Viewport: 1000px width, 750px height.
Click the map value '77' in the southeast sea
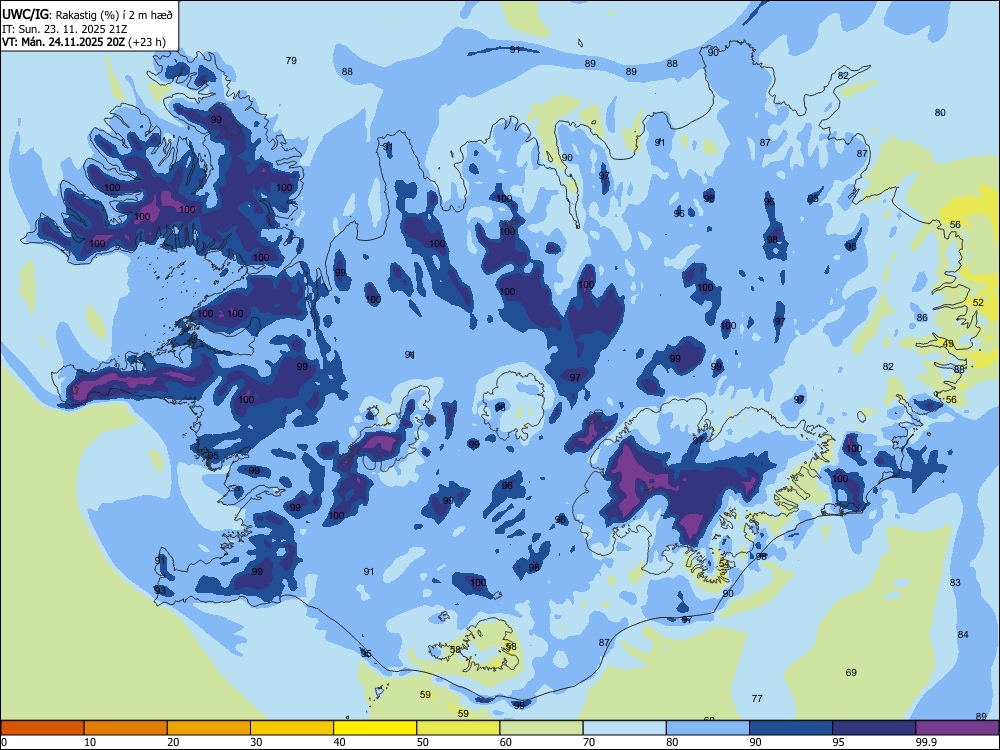tap(757, 698)
